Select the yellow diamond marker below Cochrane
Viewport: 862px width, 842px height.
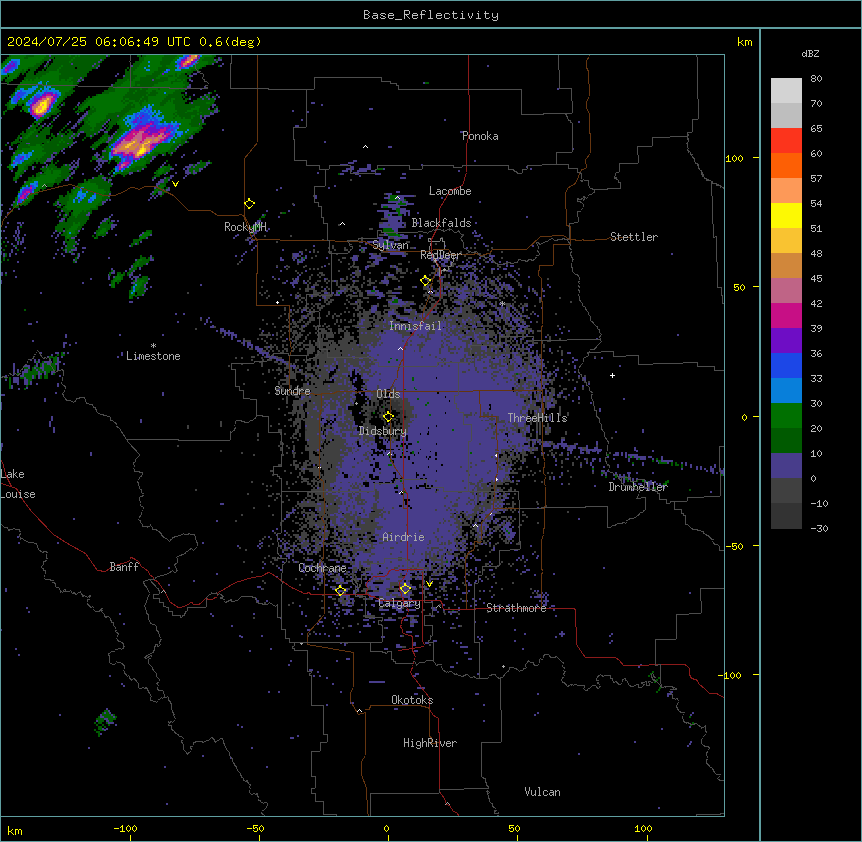tap(340, 591)
